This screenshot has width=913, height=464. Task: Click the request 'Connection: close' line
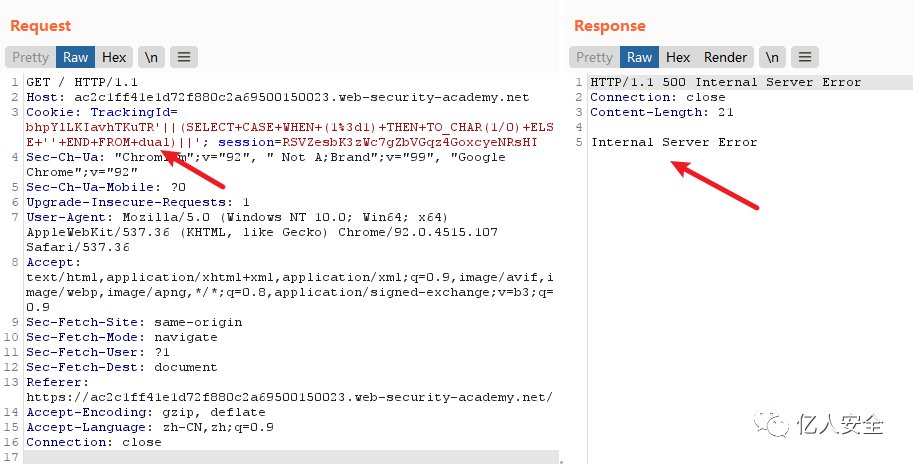pos(94,442)
